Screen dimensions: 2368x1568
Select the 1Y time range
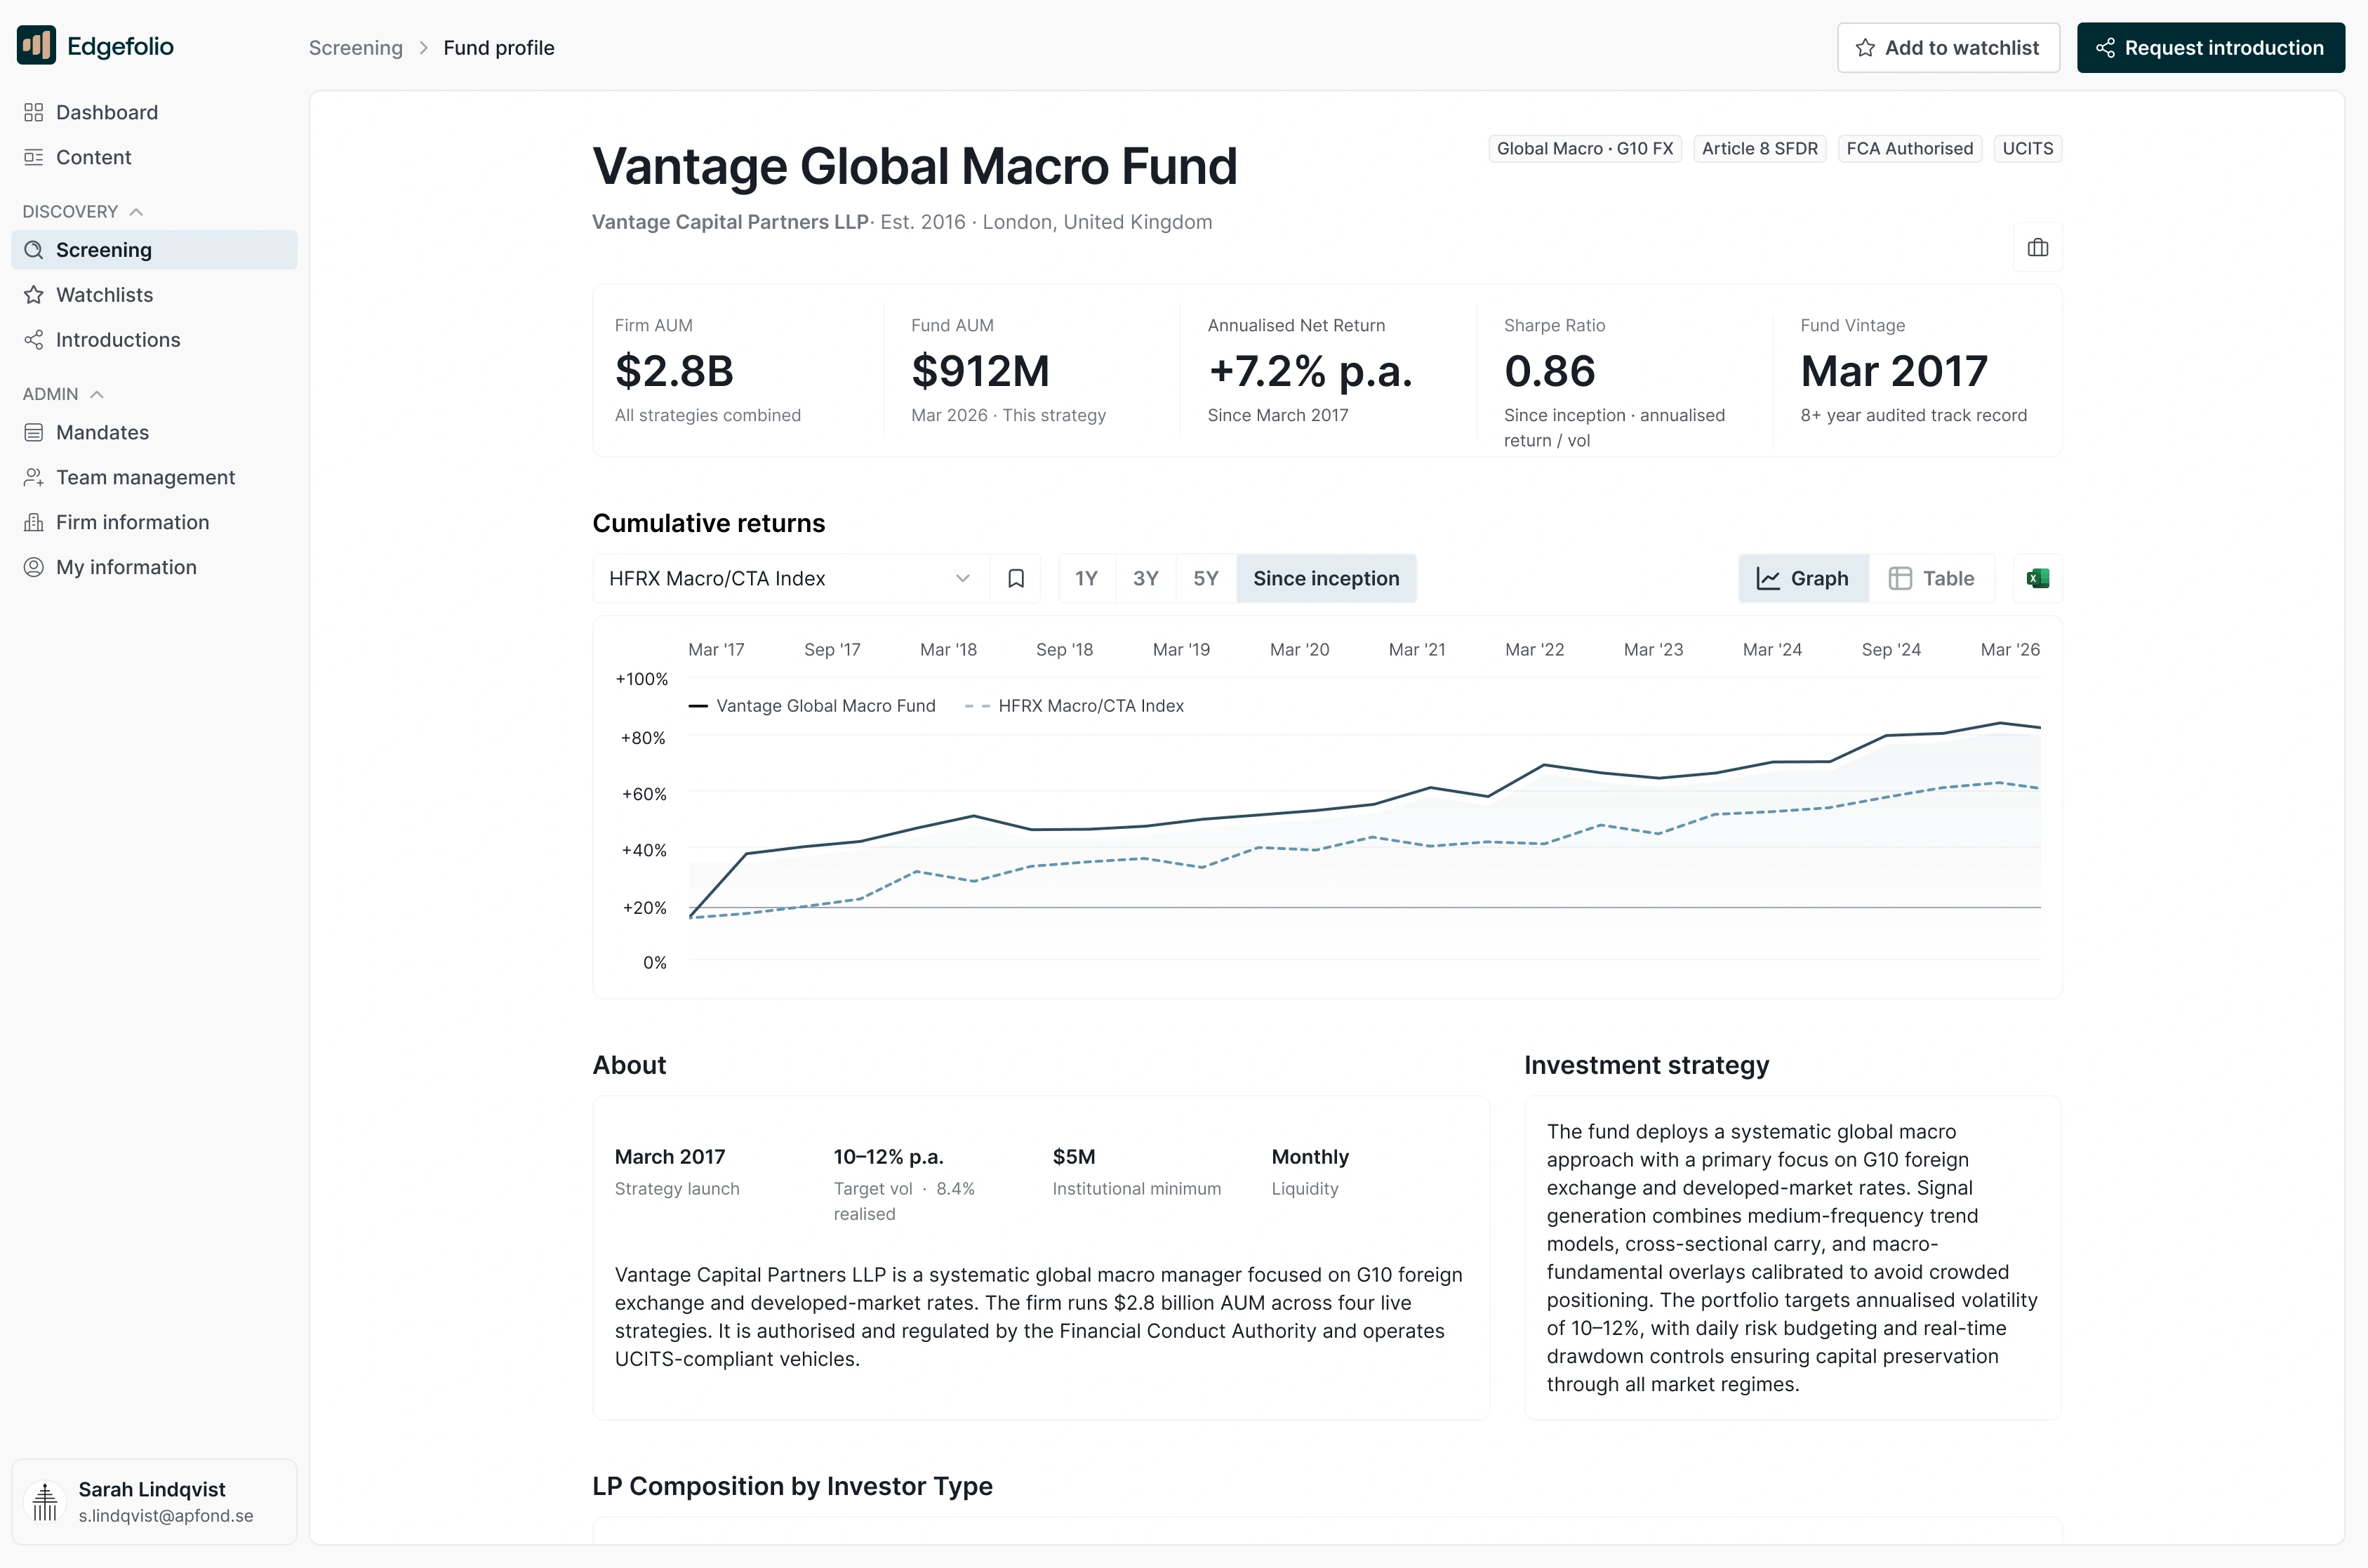click(1086, 578)
